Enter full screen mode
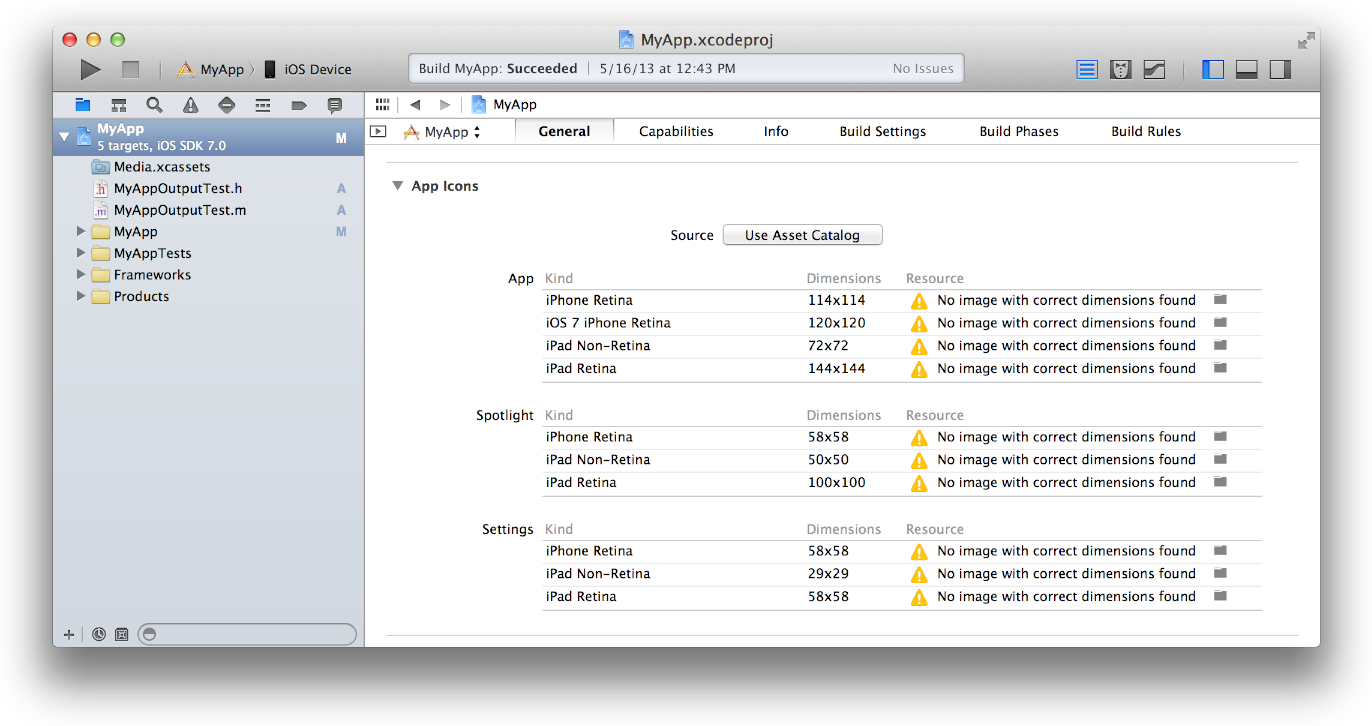The image size is (1372, 726). point(1306,40)
